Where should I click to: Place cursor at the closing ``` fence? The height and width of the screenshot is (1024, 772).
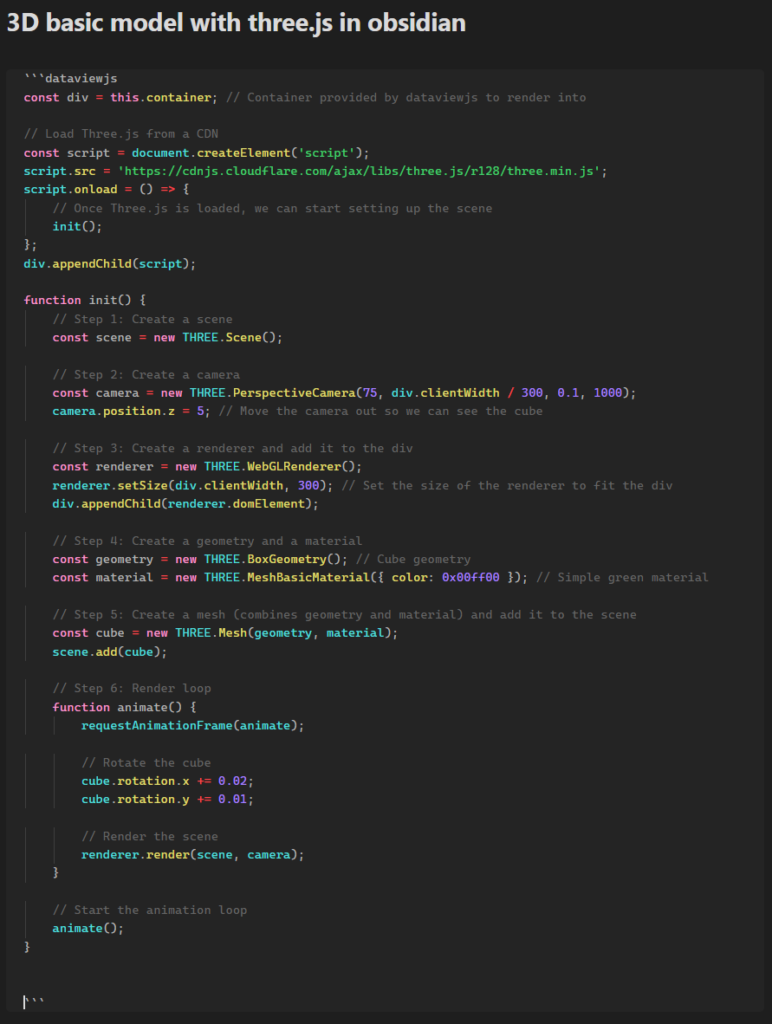[35, 1002]
